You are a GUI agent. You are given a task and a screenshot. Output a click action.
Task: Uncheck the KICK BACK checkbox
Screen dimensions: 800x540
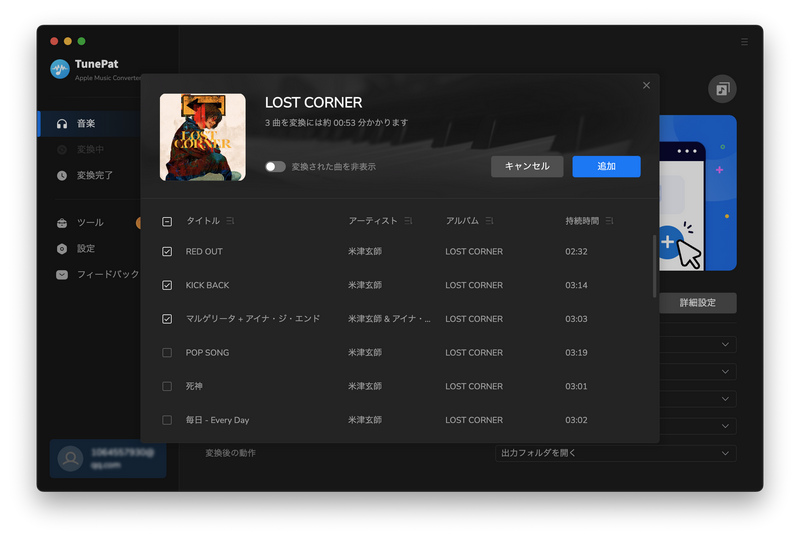point(167,285)
